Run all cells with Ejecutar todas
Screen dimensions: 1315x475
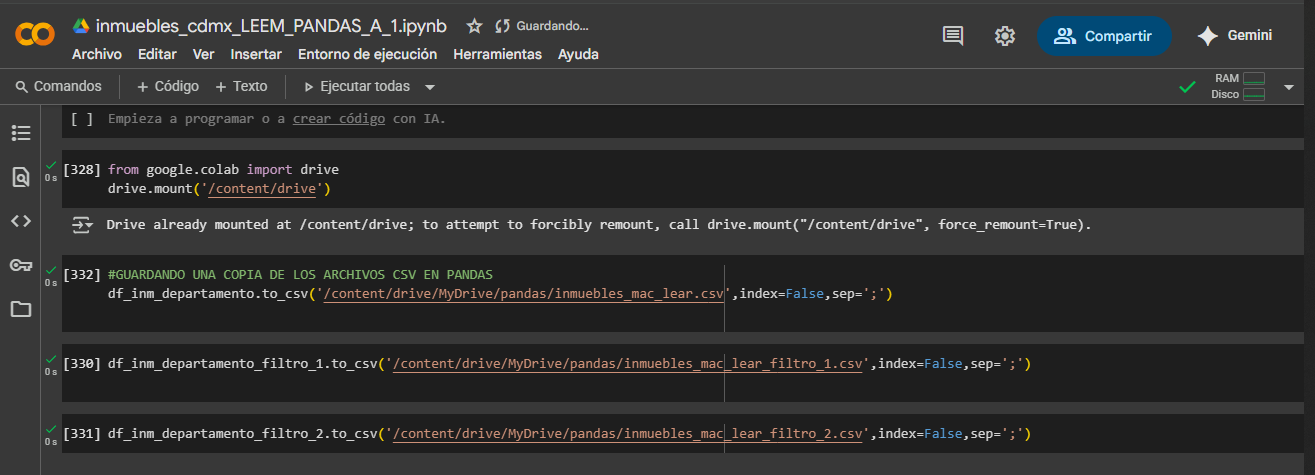click(x=357, y=87)
